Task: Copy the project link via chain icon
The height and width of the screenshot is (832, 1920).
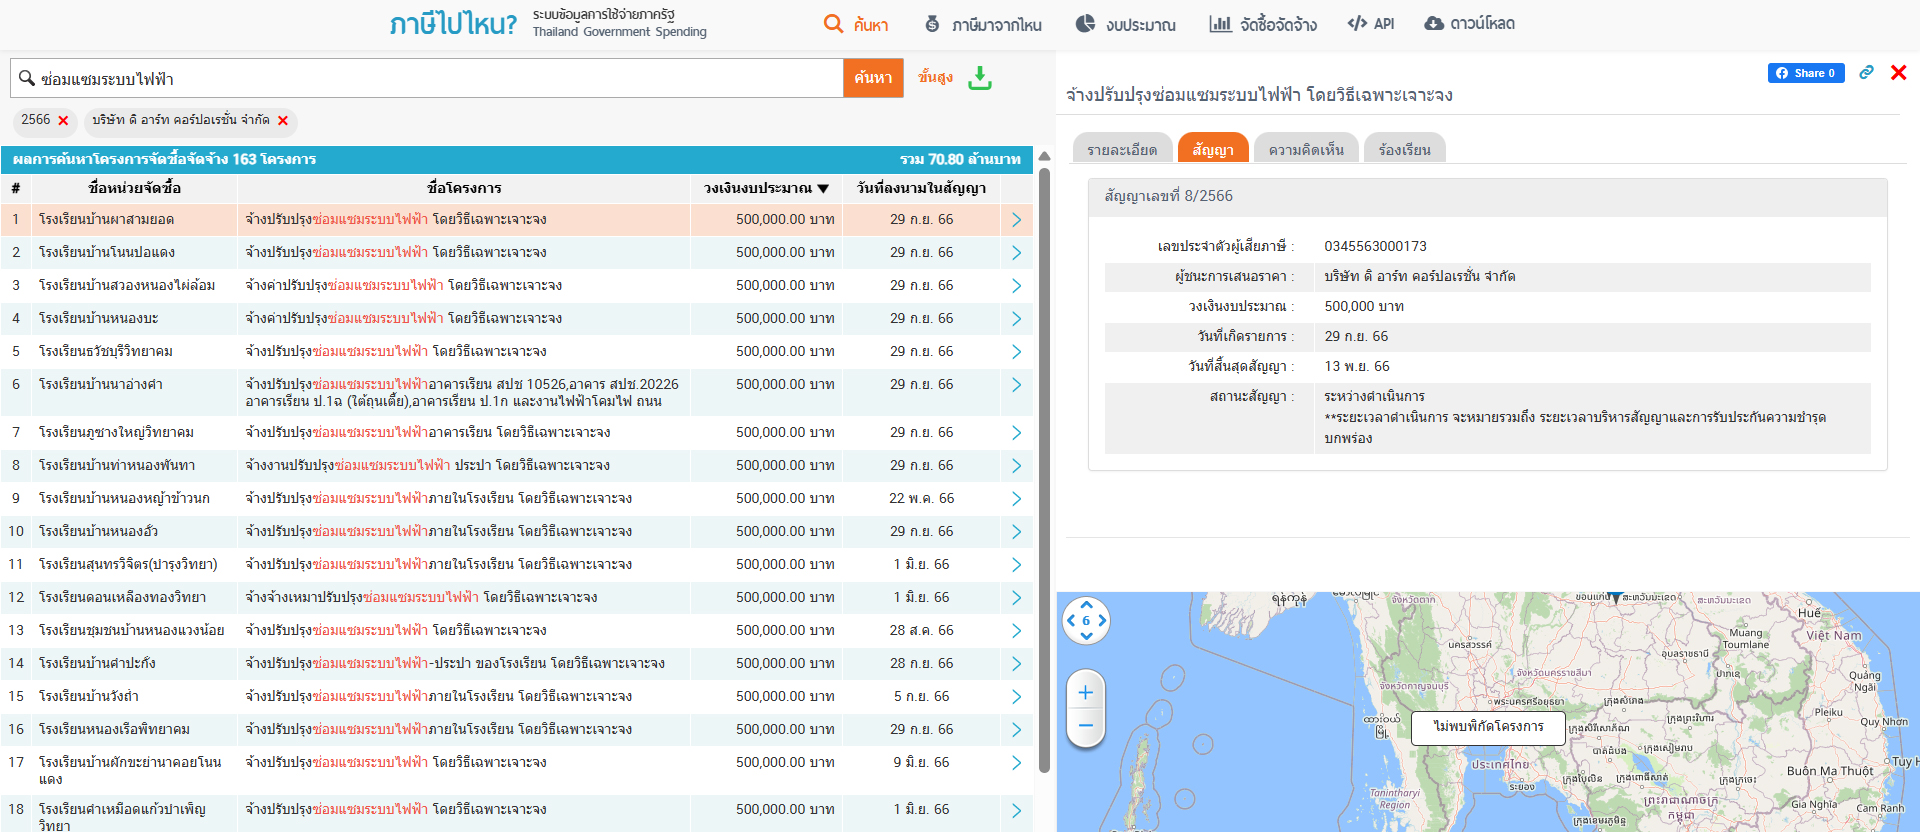Action: [x=1866, y=73]
